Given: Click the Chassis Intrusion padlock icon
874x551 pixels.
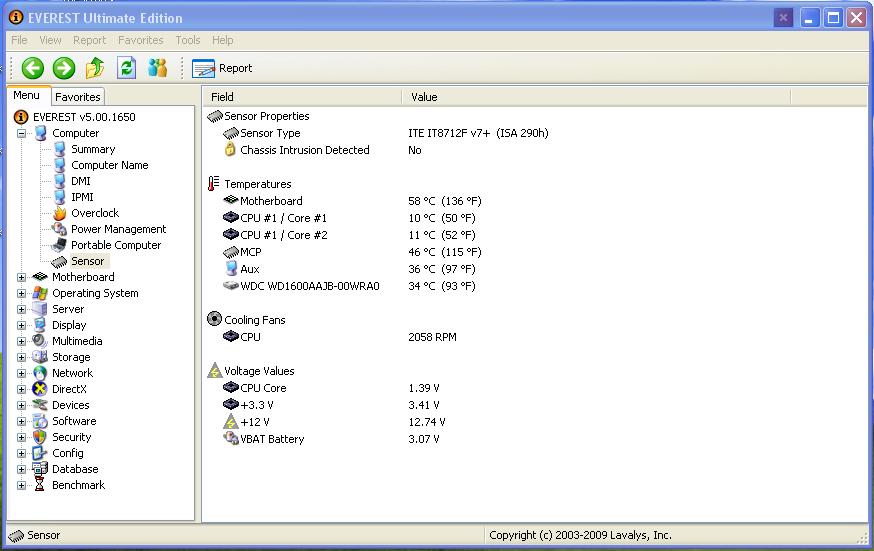Looking at the screenshot, I should point(230,149).
